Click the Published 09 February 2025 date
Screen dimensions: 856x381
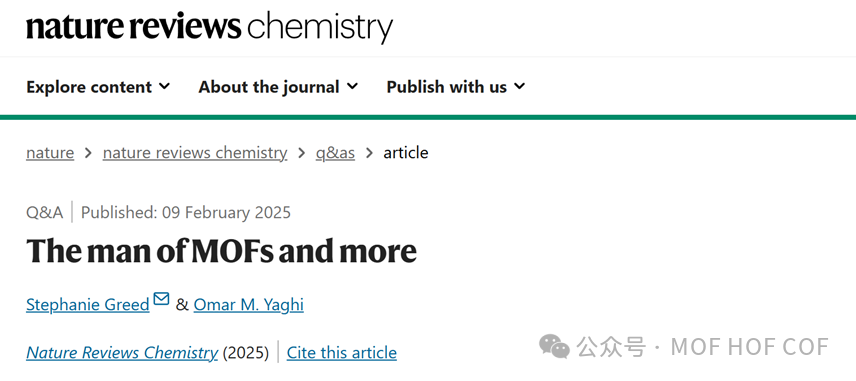pyautogui.click(x=186, y=212)
